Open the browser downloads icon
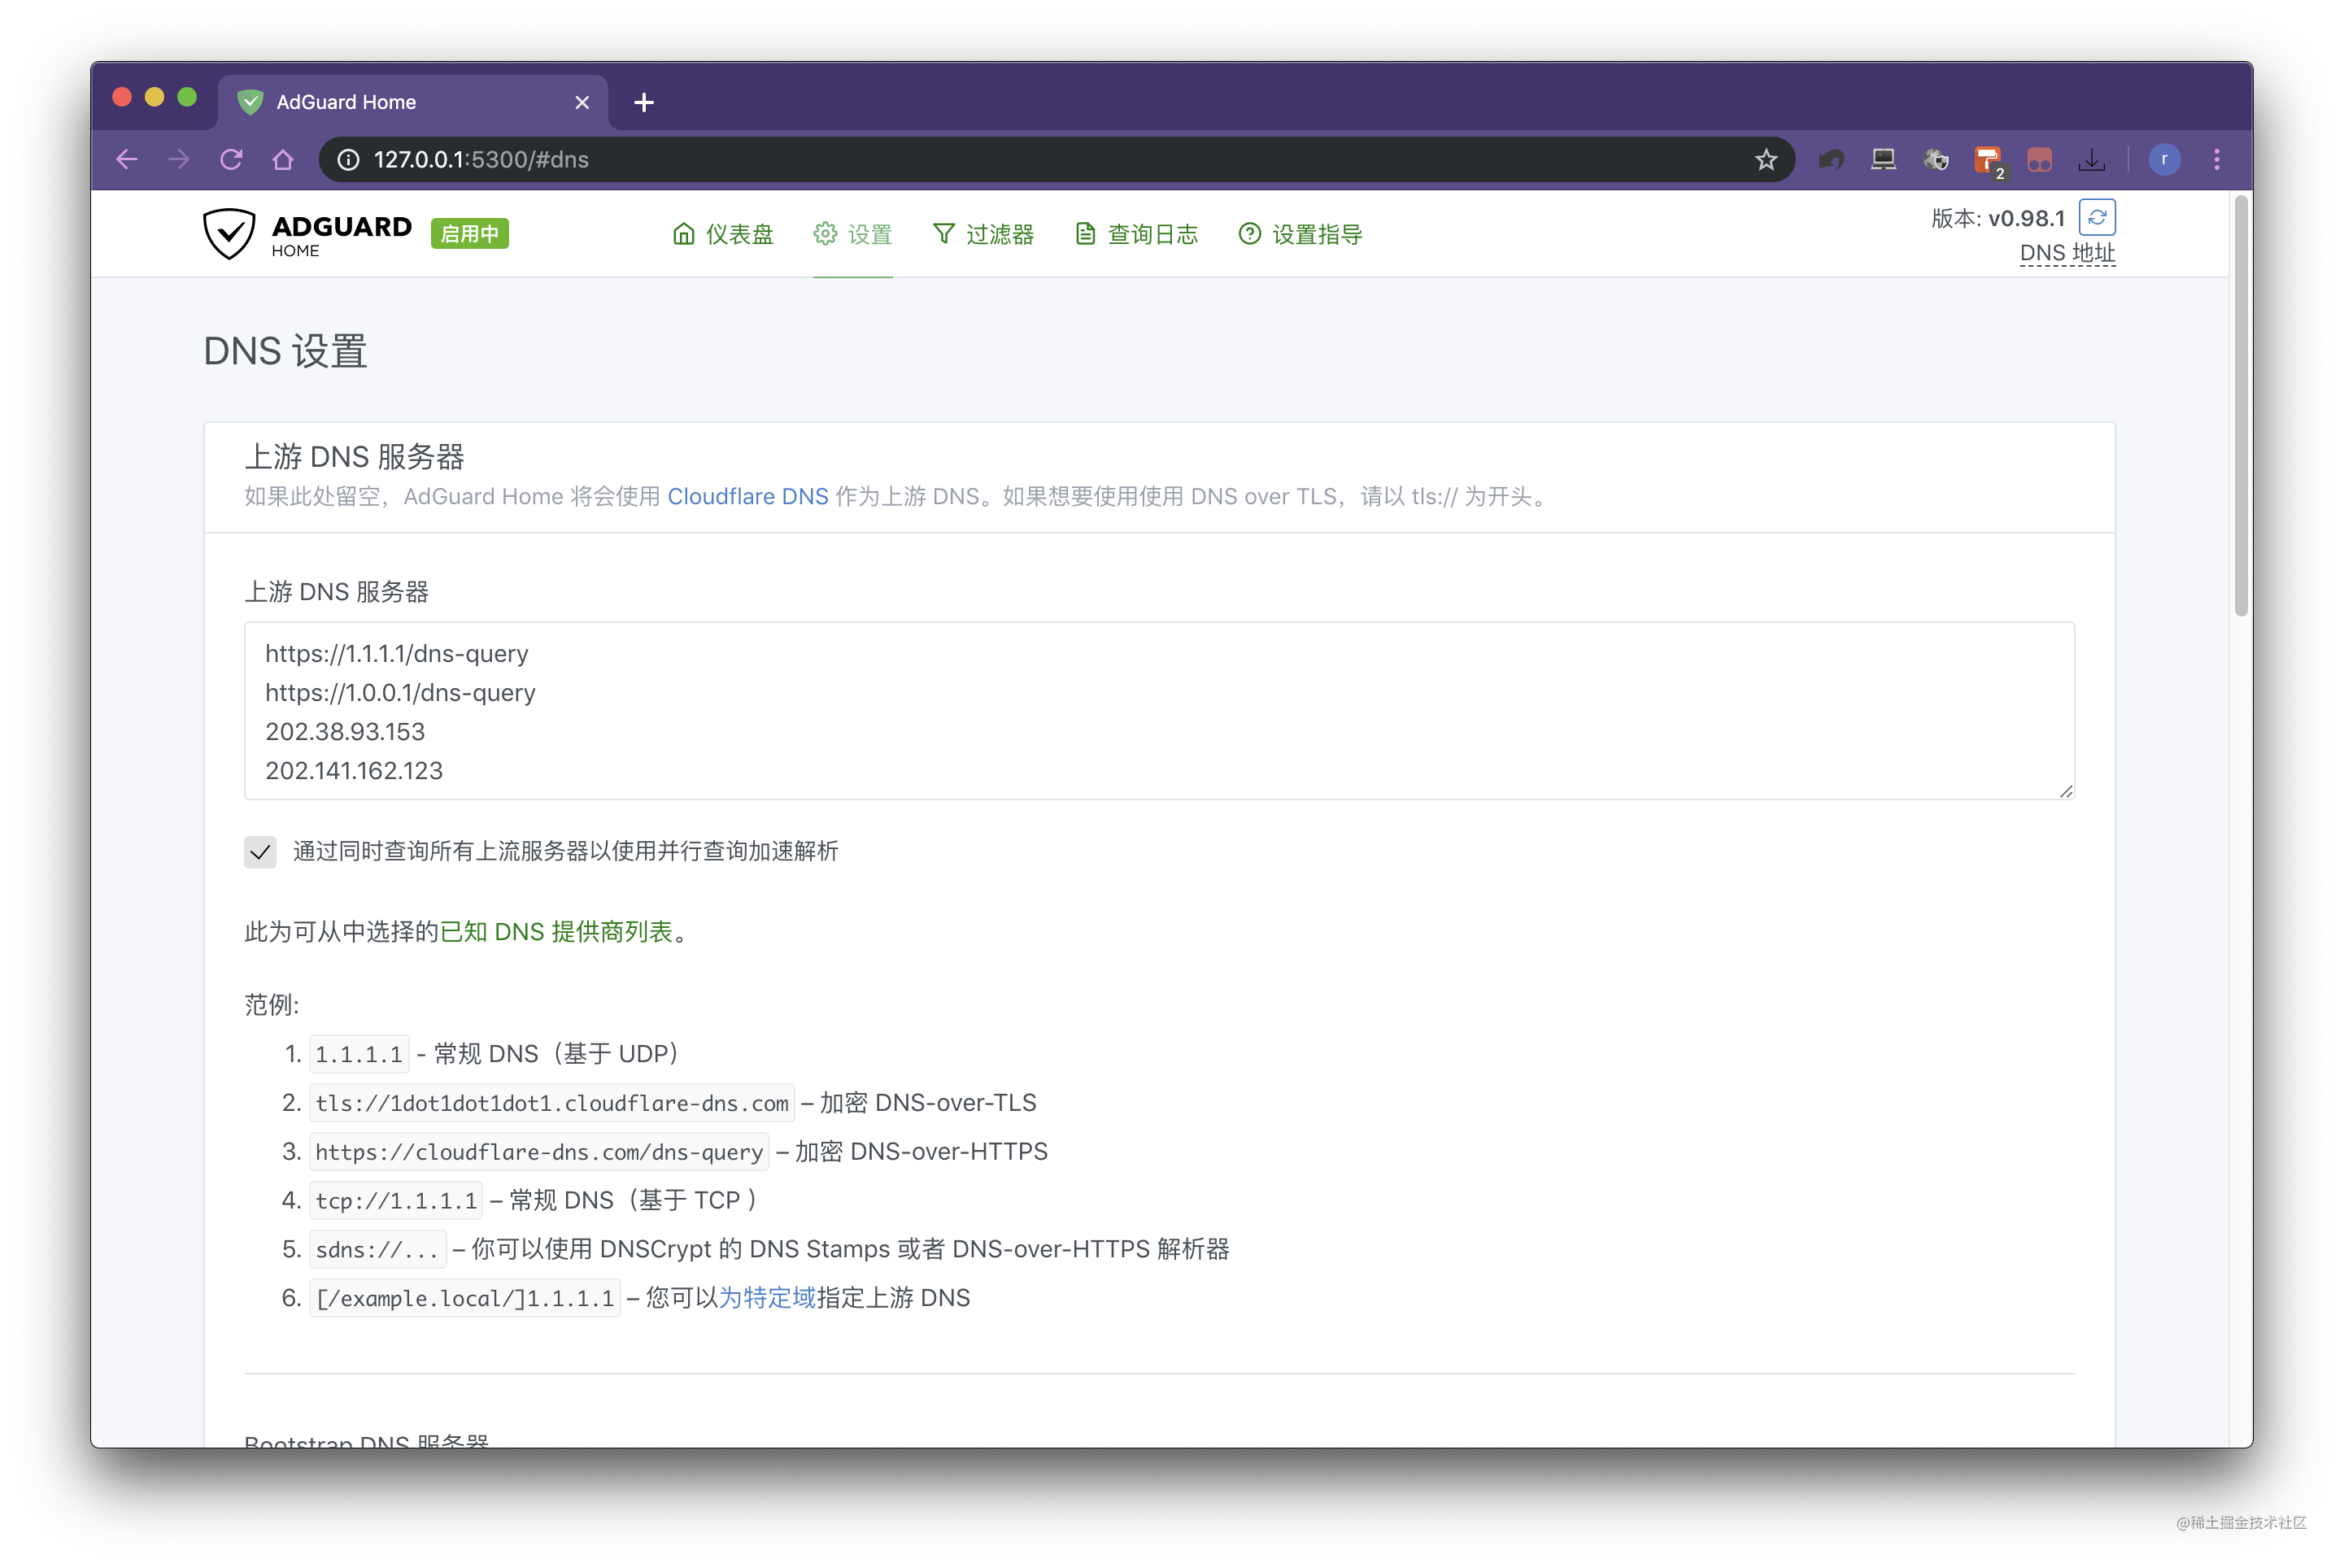The image size is (2344, 1568). point(2091,160)
